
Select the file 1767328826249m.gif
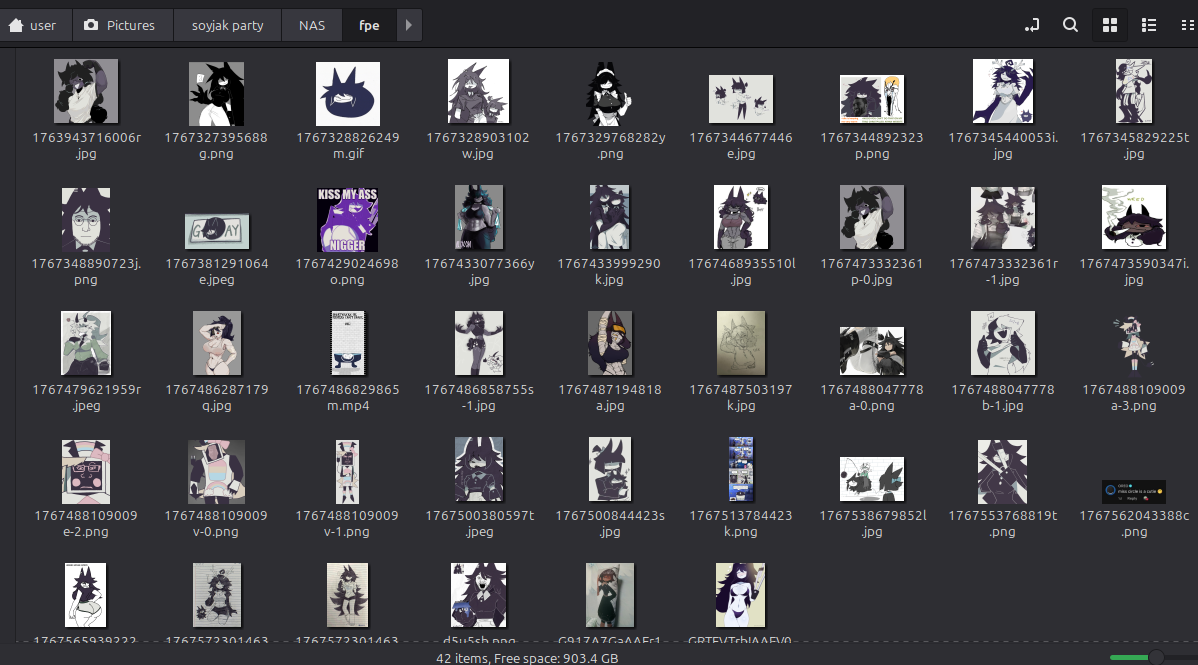click(347, 94)
